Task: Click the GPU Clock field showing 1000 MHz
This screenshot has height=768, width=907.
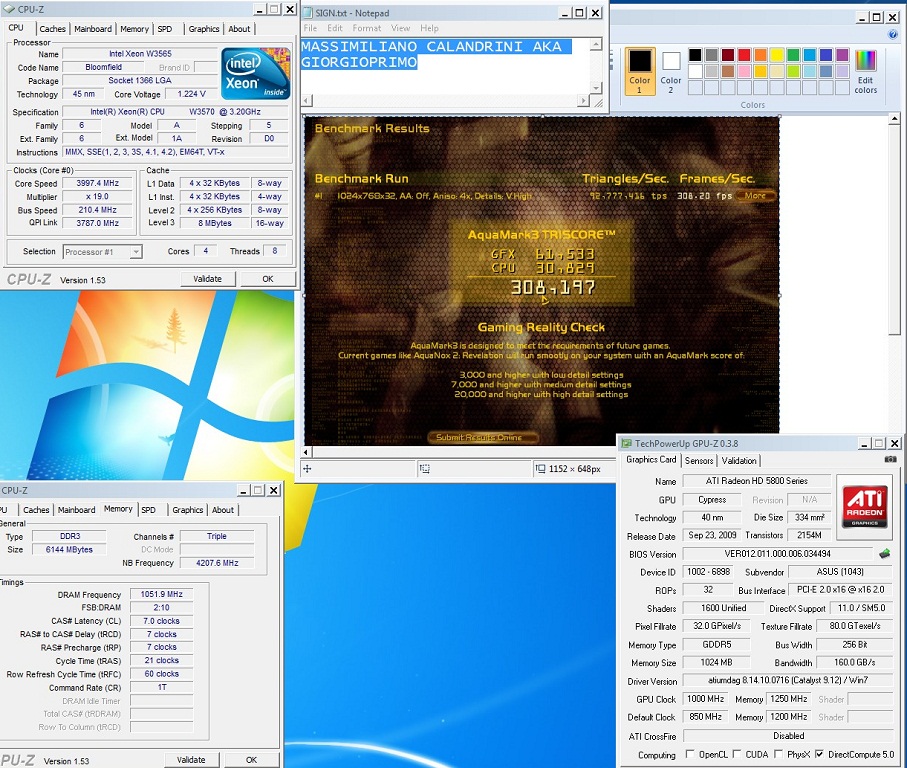Action: pos(705,699)
